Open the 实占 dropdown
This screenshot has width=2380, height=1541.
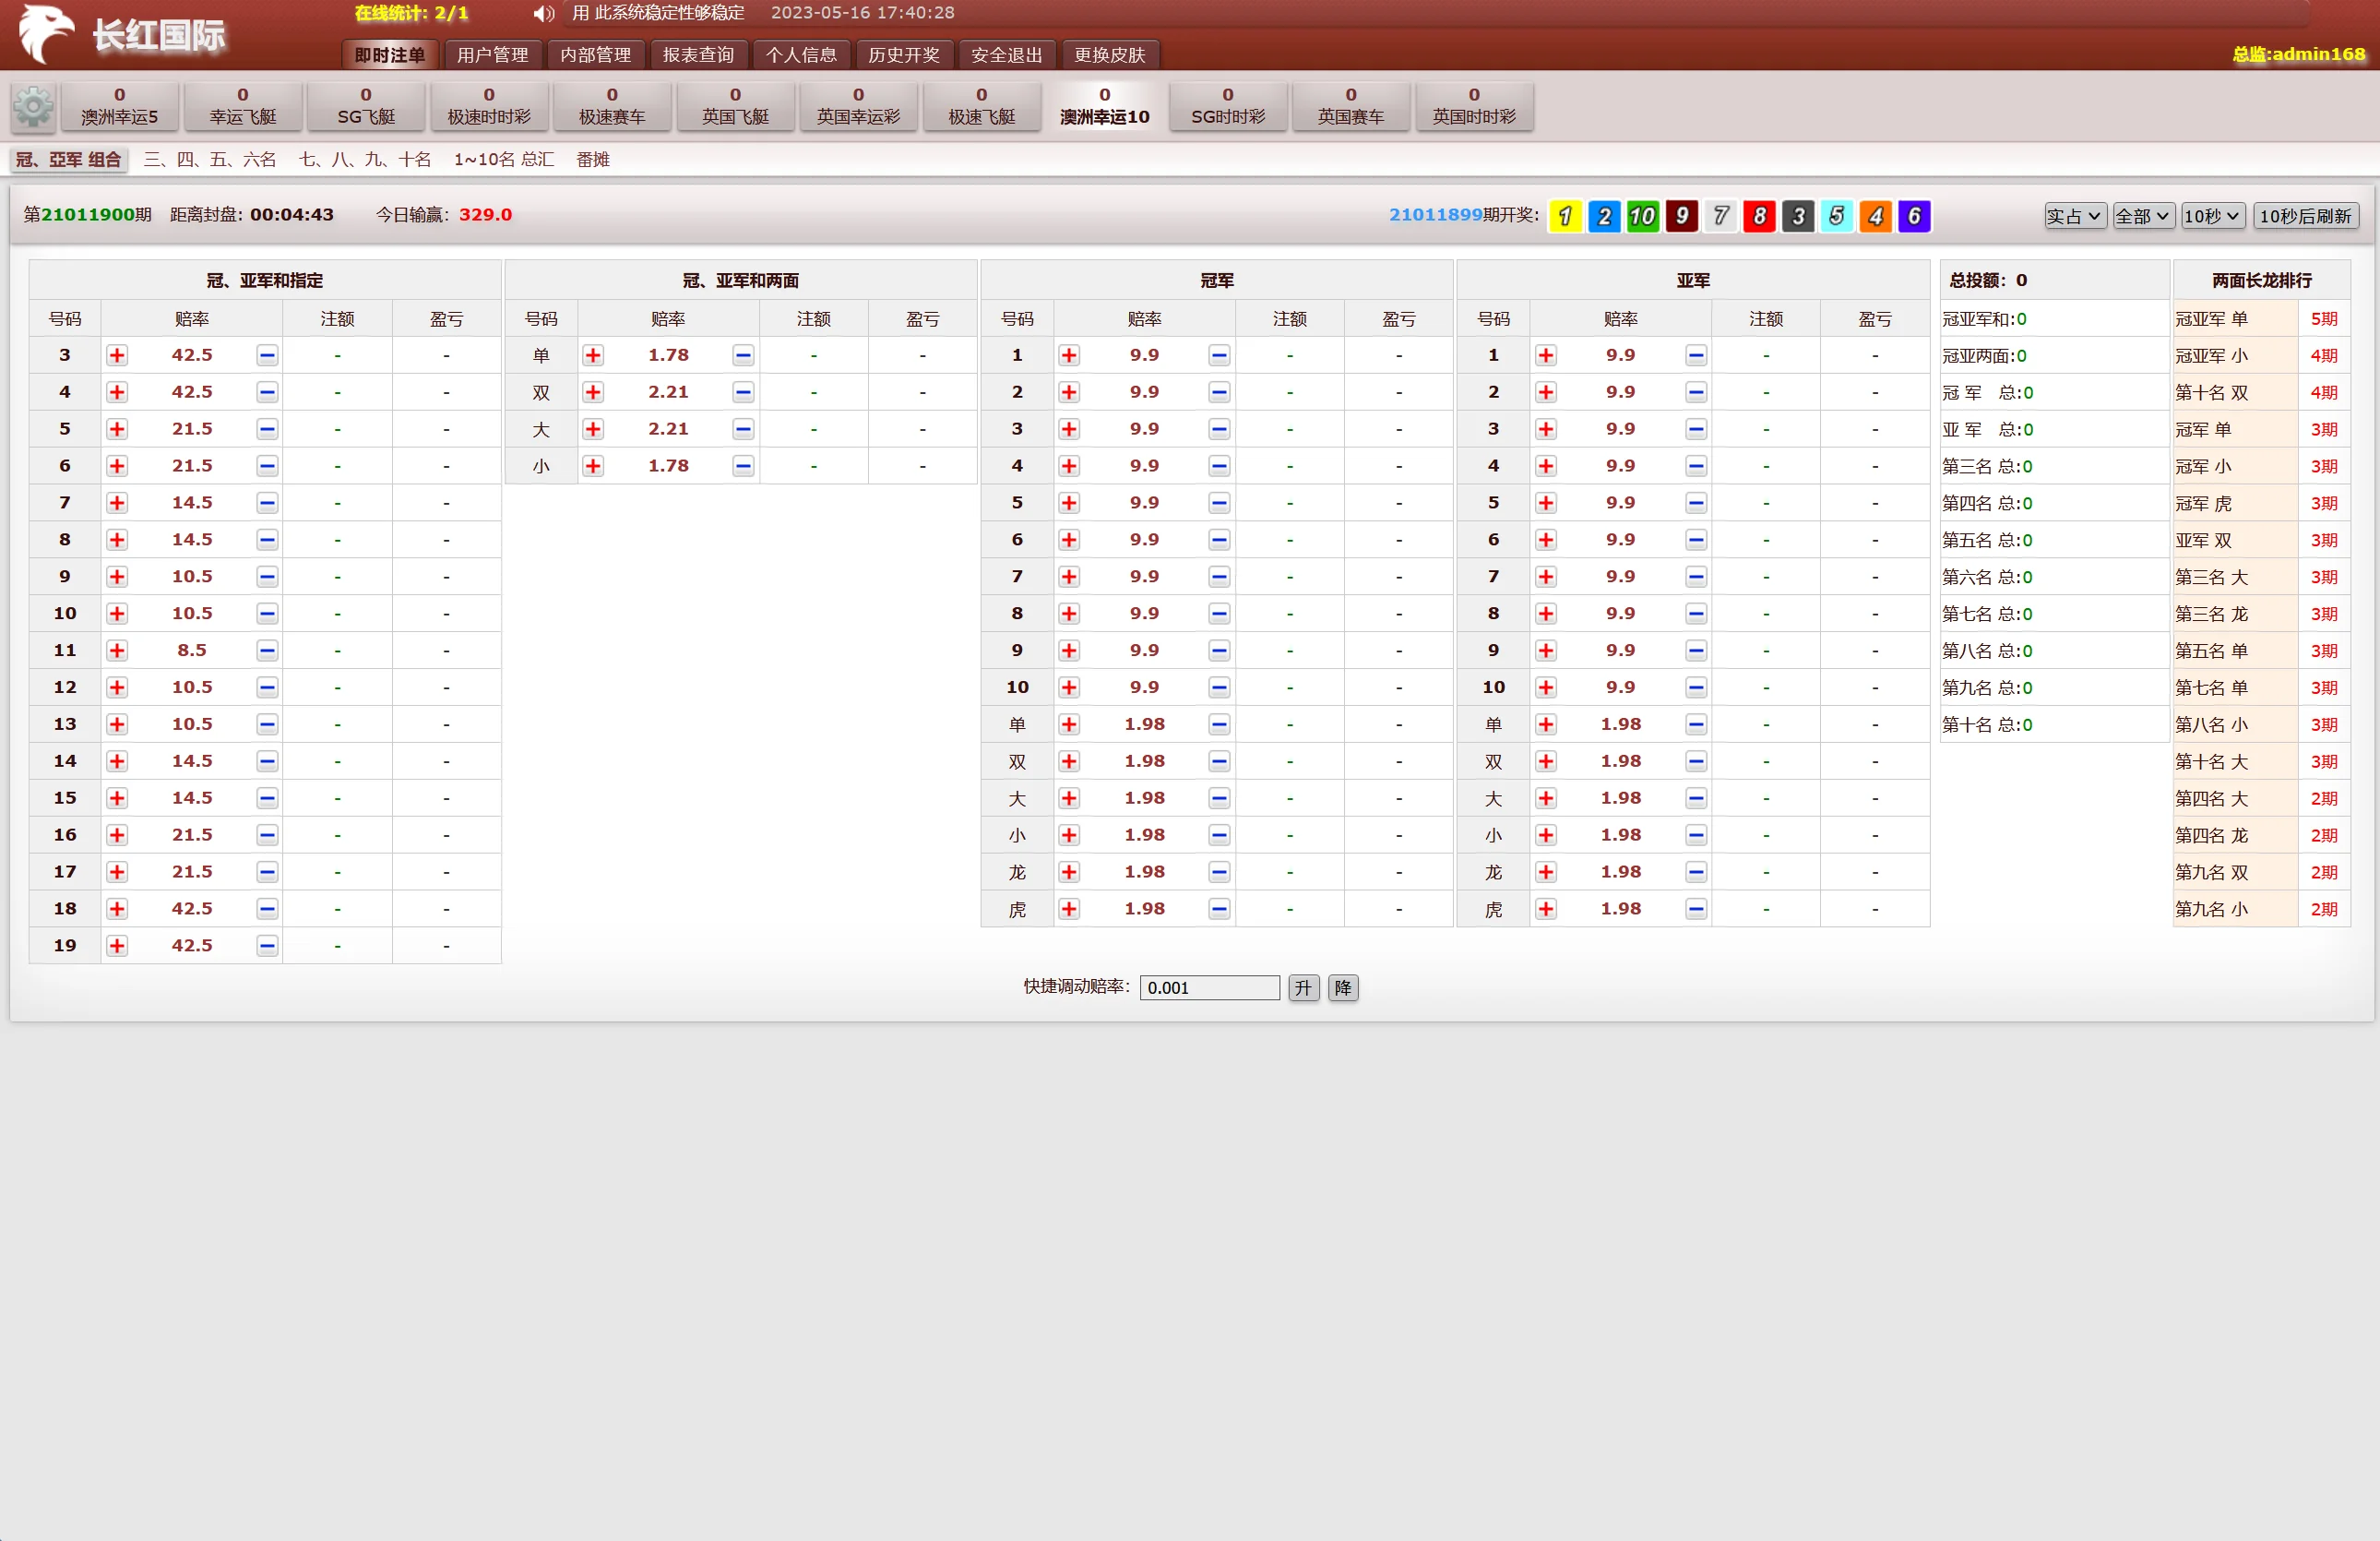coord(2074,216)
